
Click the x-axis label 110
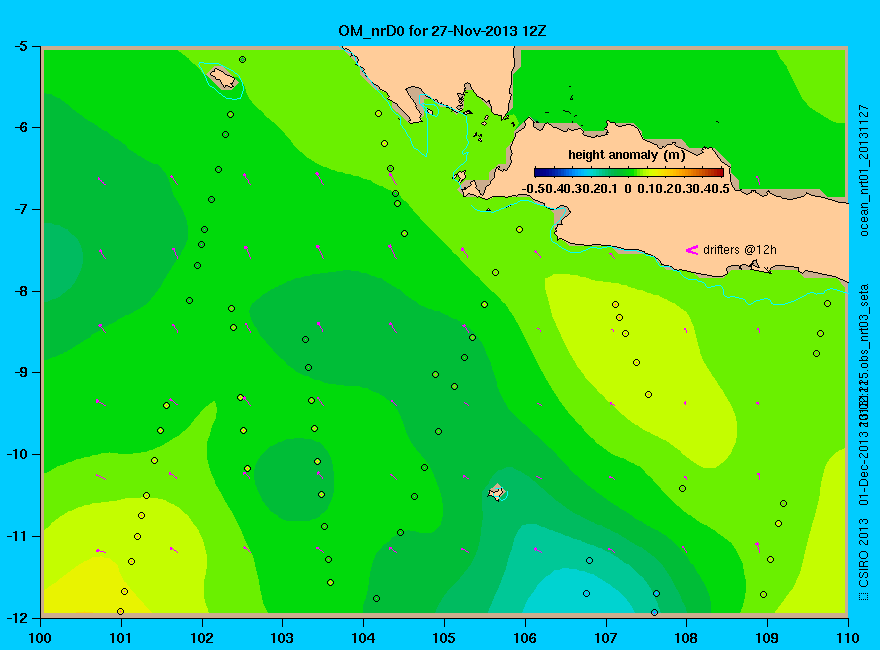(x=847, y=638)
